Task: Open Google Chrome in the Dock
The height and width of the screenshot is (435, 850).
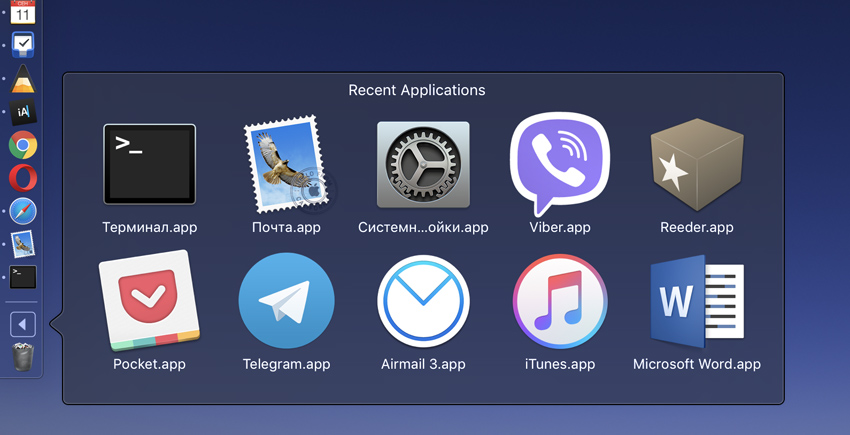Action: pos(23,145)
